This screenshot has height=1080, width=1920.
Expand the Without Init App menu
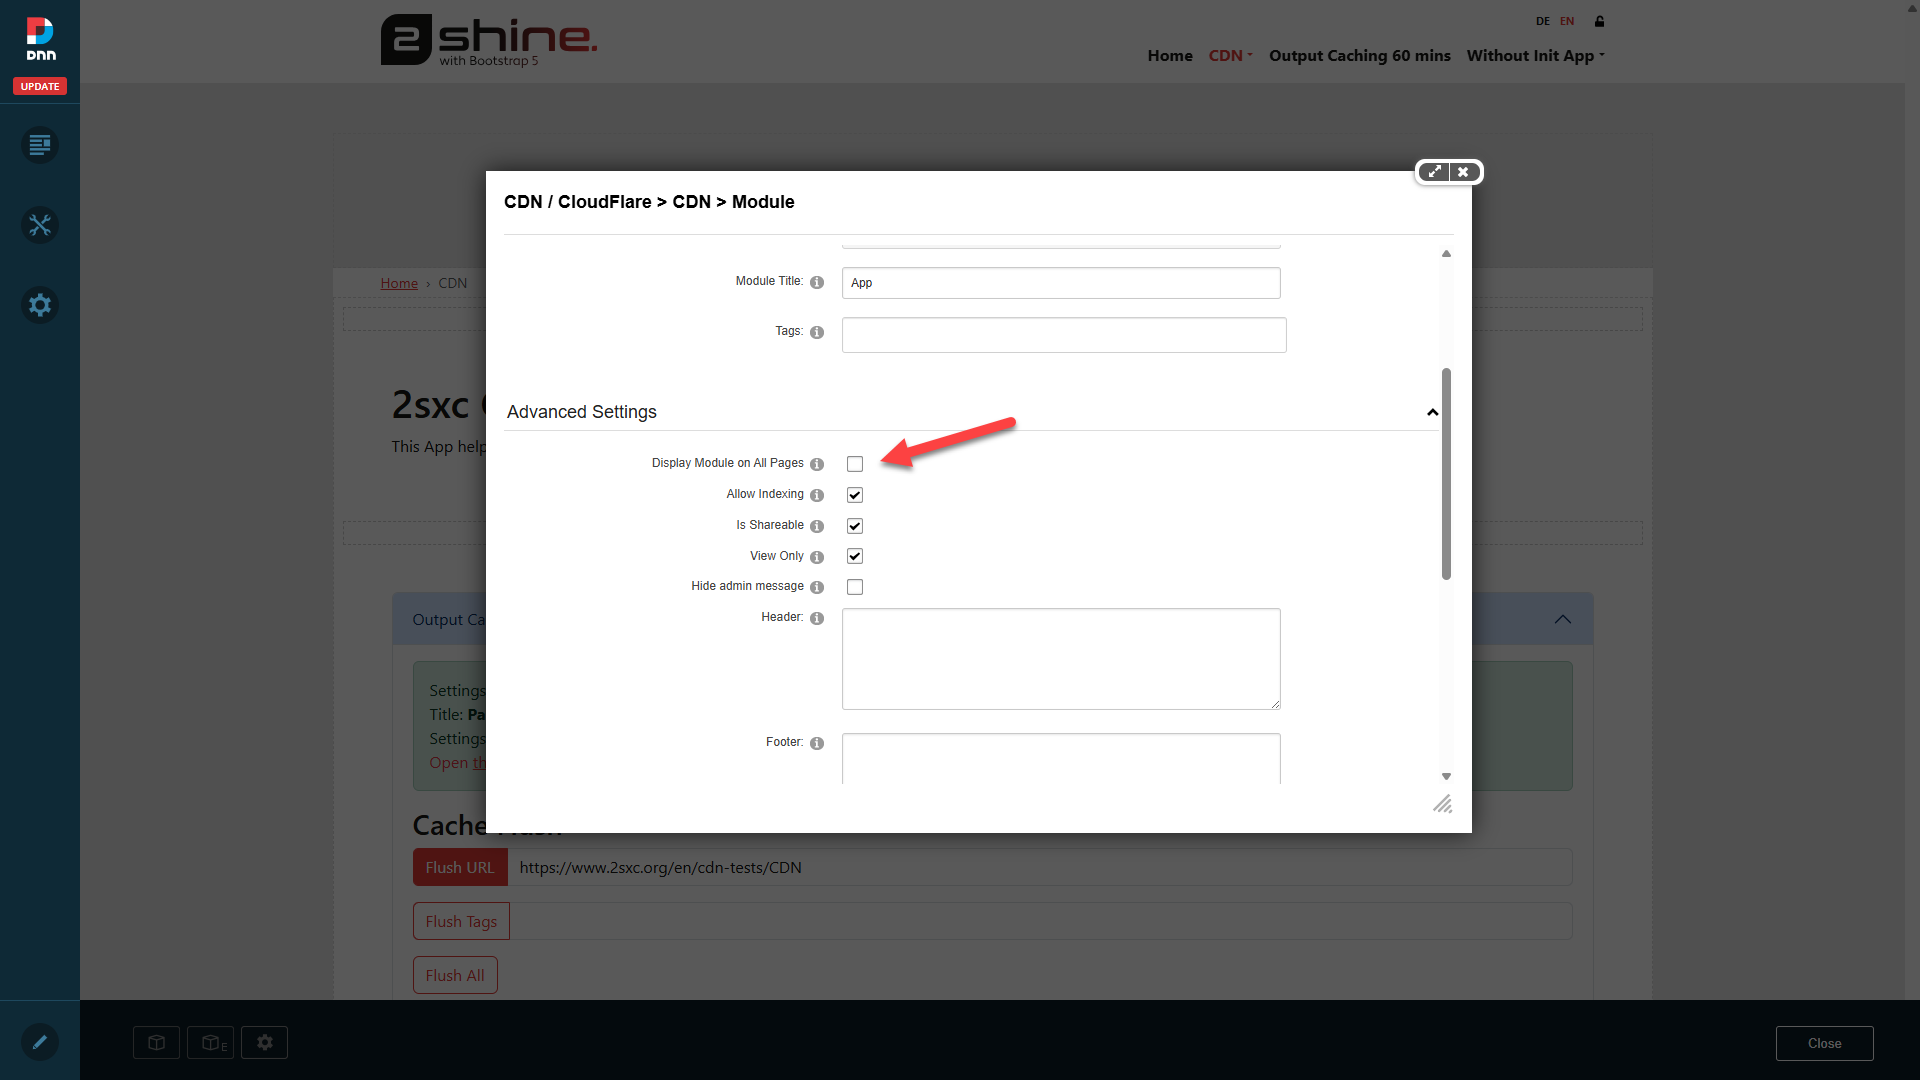(x=1535, y=56)
